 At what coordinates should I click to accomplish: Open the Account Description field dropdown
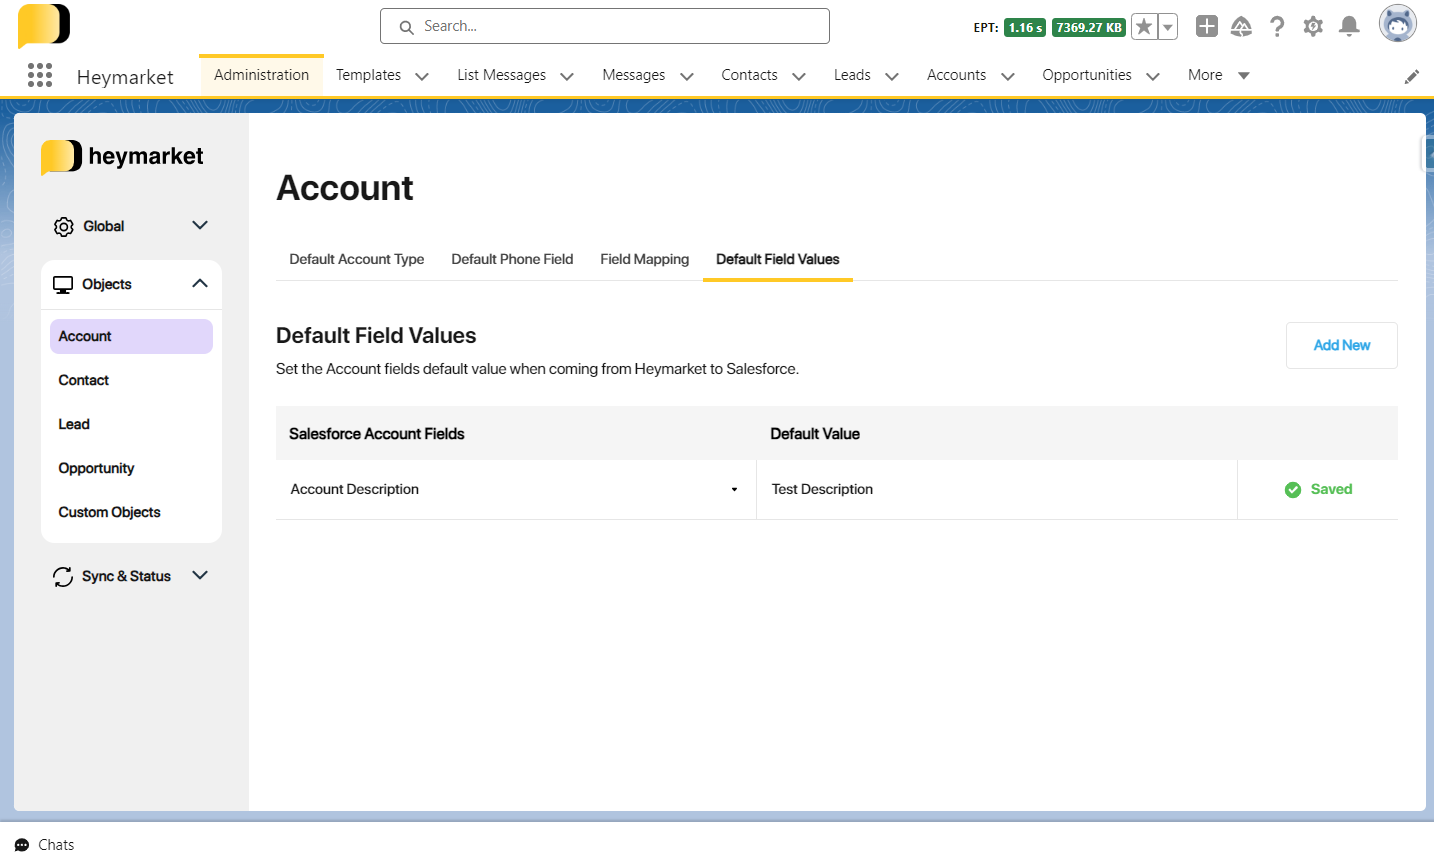pos(516,489)
